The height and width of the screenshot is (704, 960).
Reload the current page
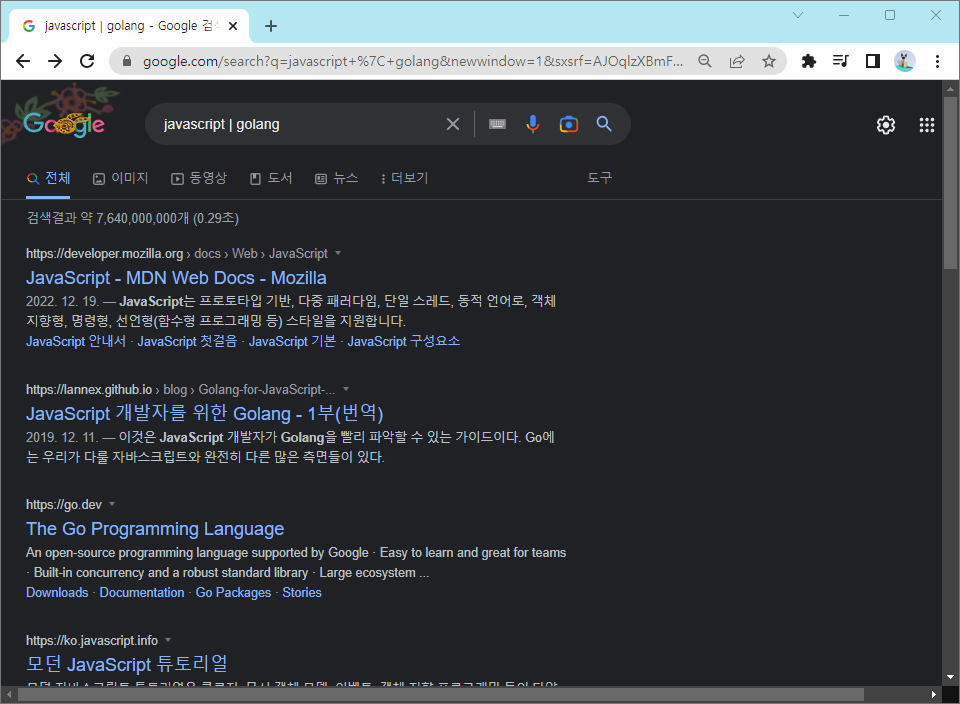87,61
